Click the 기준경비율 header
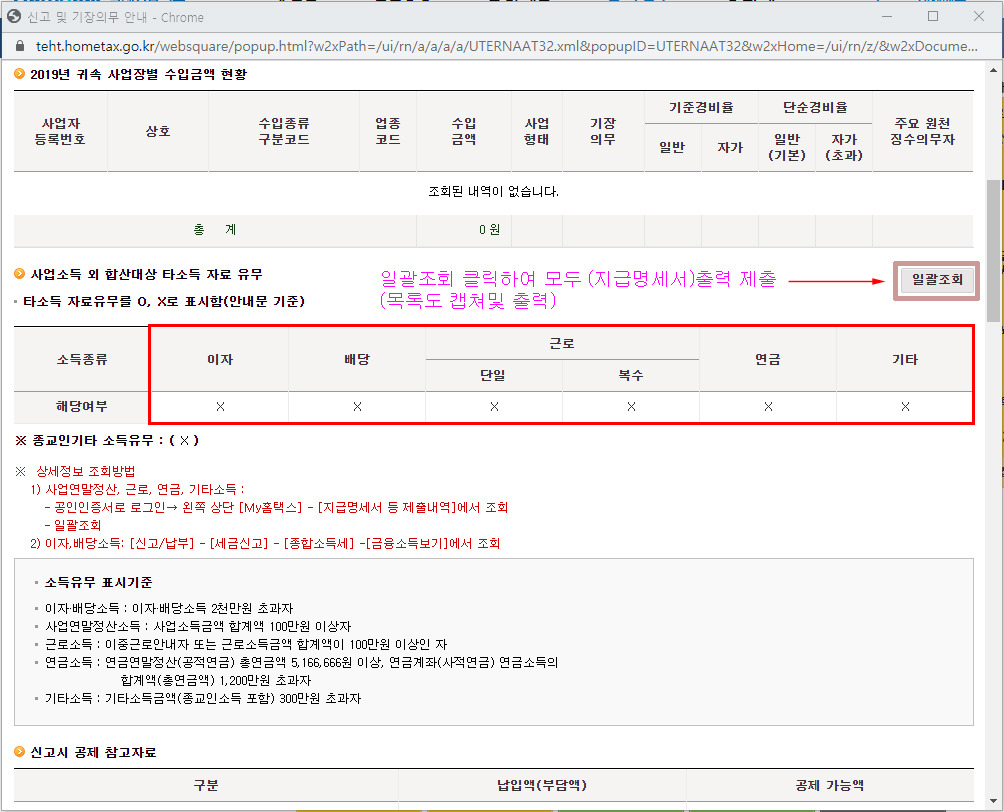 (x=701, y=108)
